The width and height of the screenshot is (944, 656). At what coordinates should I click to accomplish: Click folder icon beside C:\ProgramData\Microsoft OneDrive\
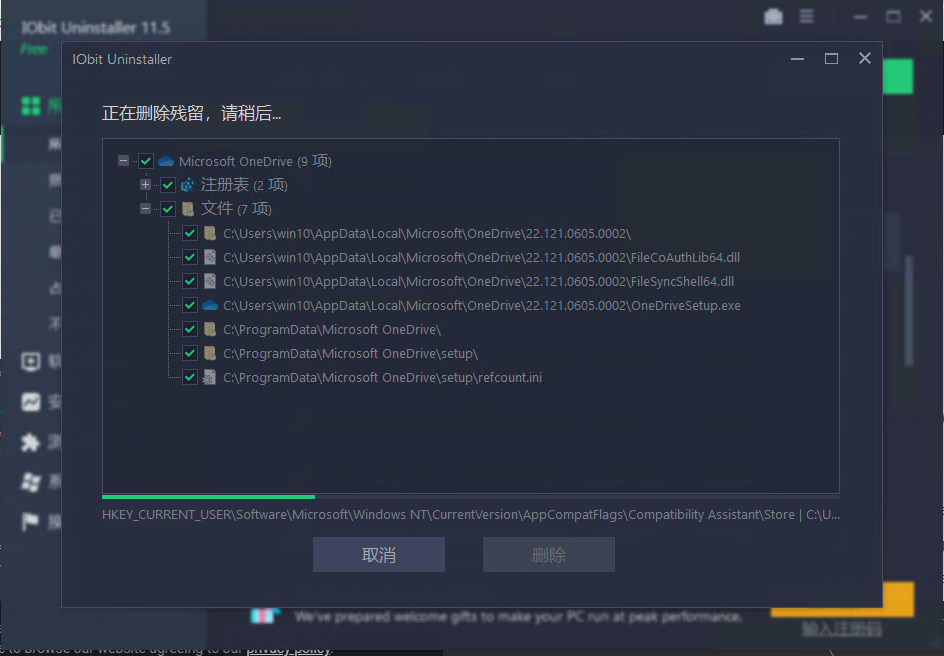[x=210, y=329]
